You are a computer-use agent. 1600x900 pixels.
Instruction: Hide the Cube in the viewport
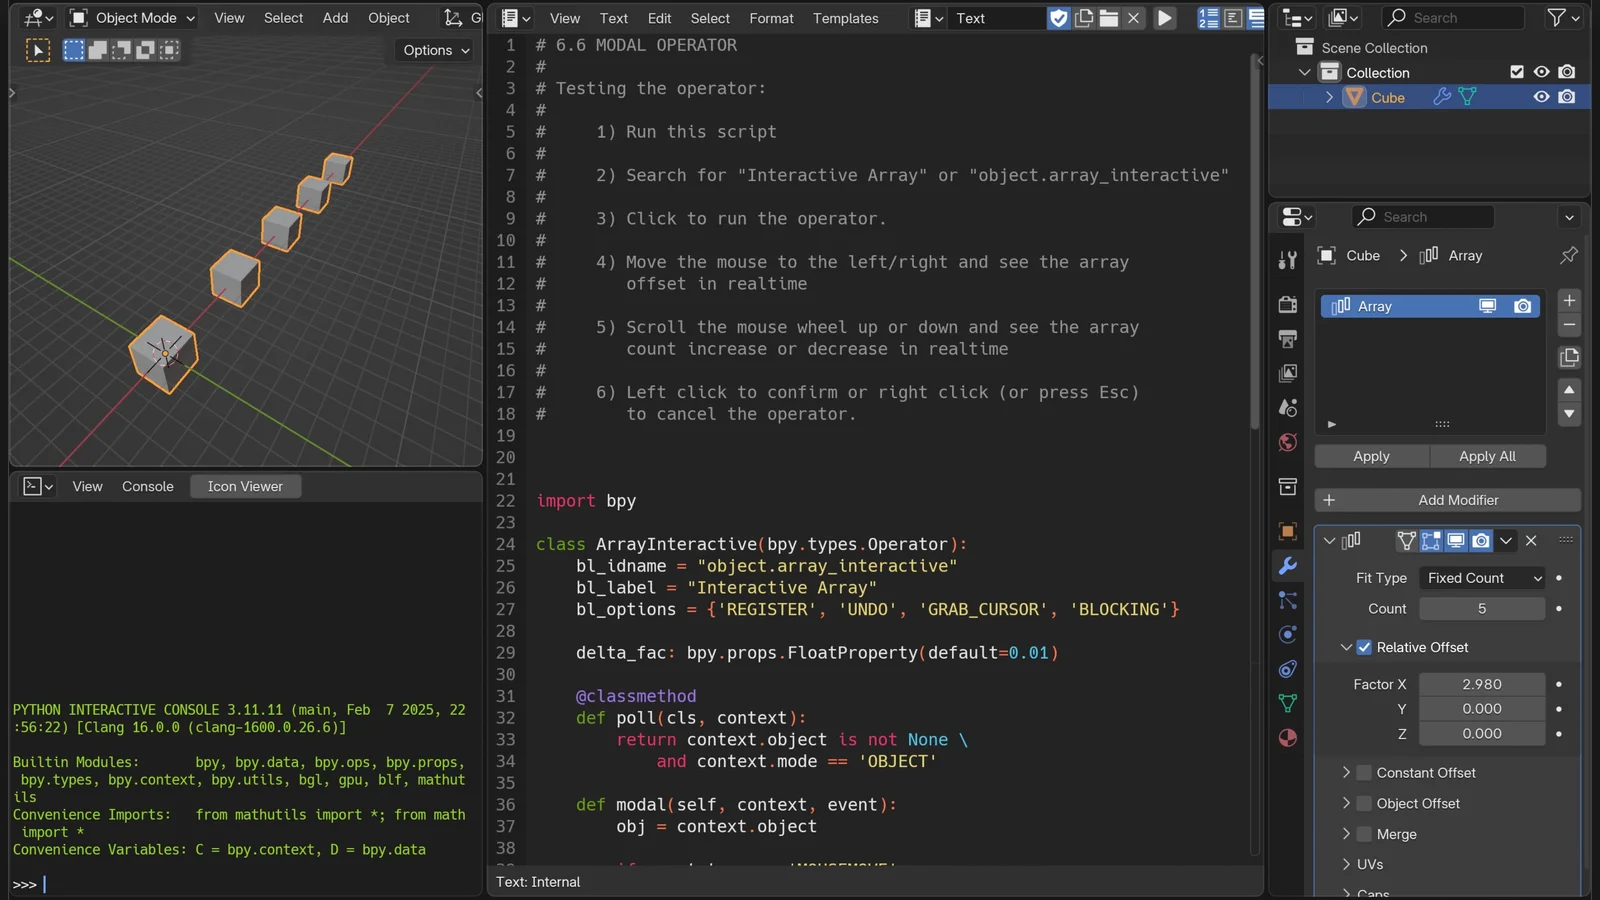(x=1541, y=97)
